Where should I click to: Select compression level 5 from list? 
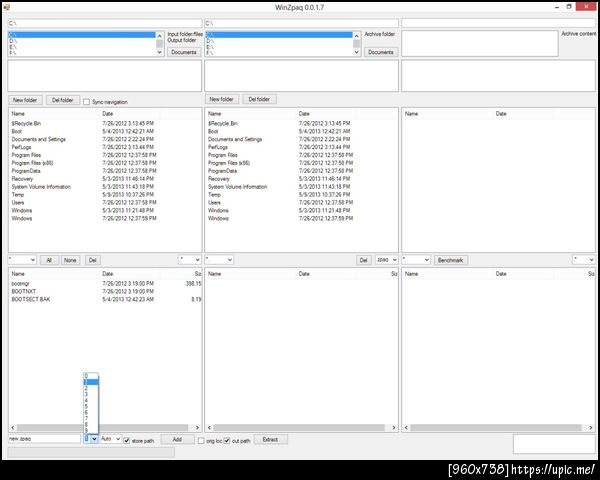click(x=91, y=407)
